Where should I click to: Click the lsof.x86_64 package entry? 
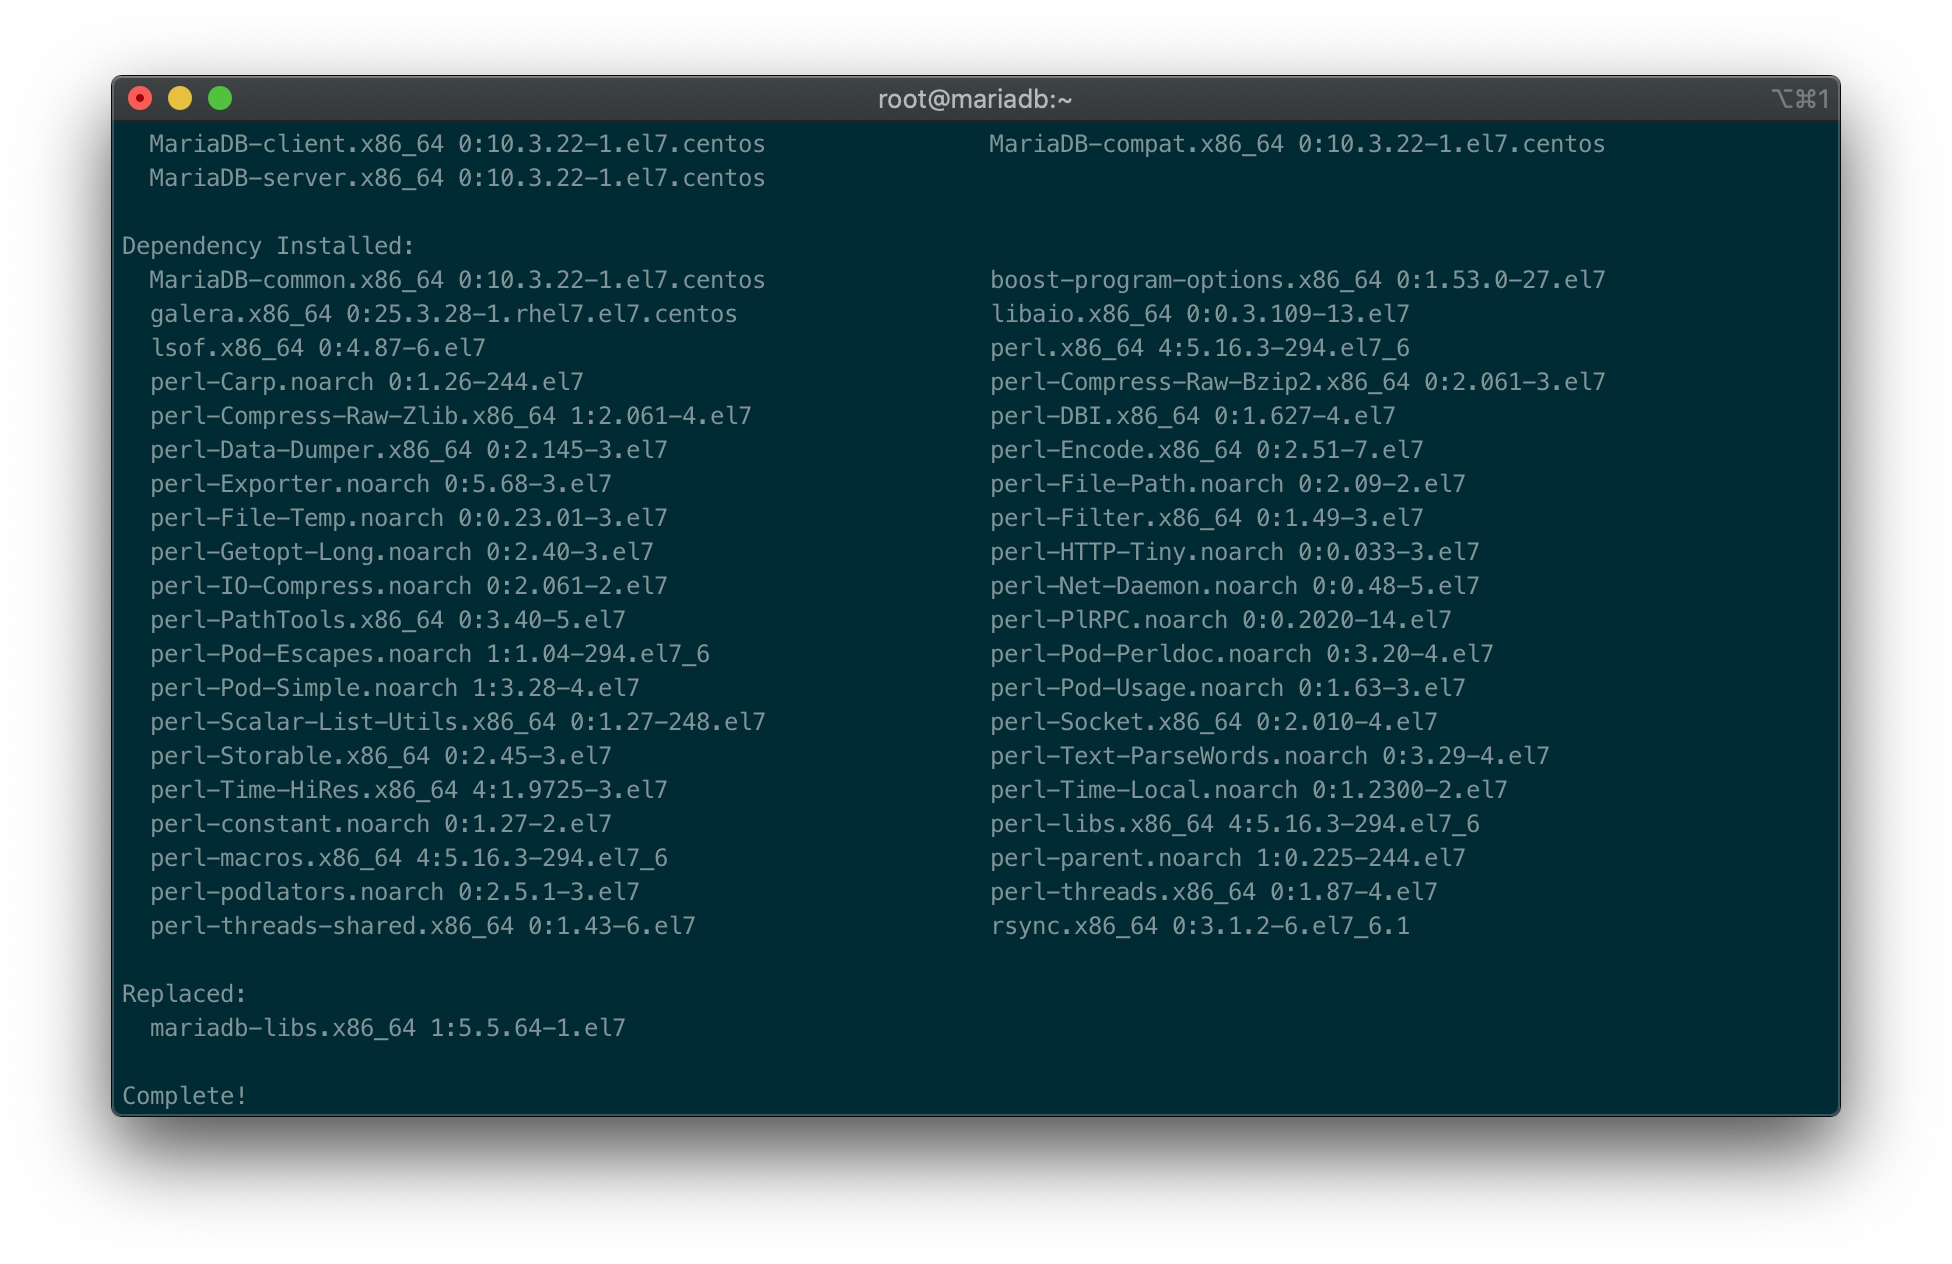[x=317, y=348]
